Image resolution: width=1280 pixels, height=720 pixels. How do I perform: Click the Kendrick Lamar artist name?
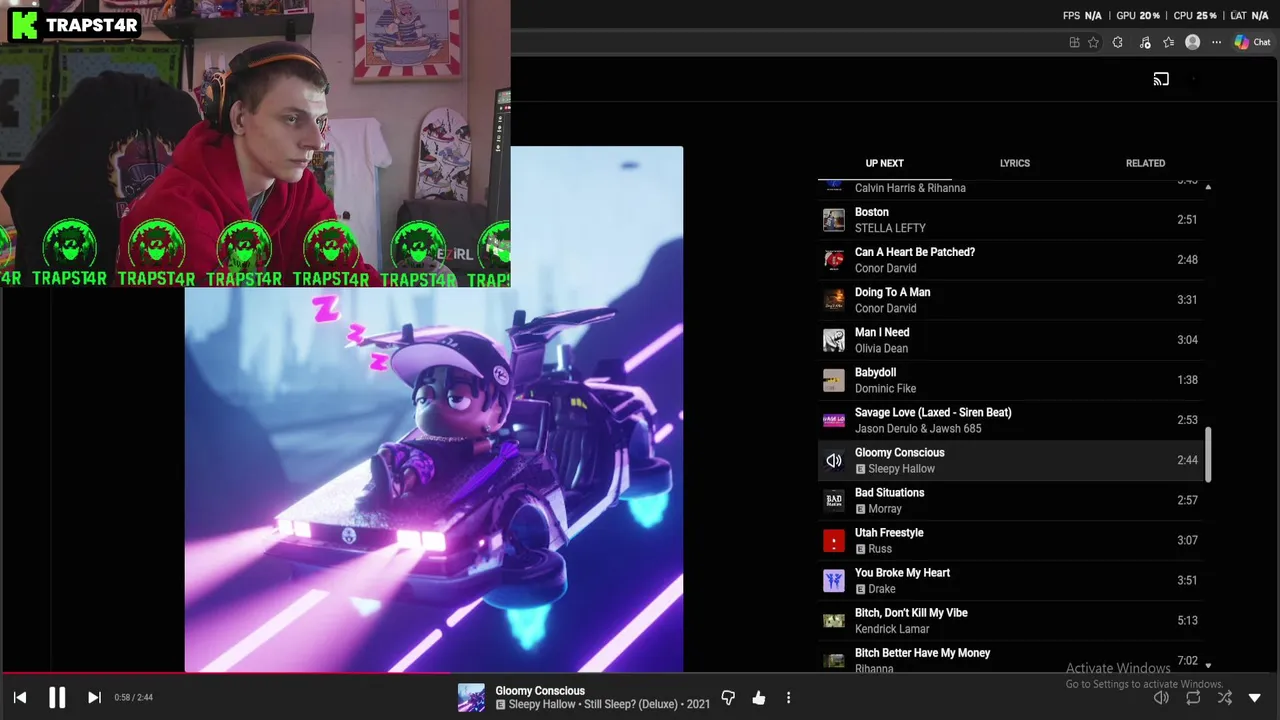pos(892,629)
